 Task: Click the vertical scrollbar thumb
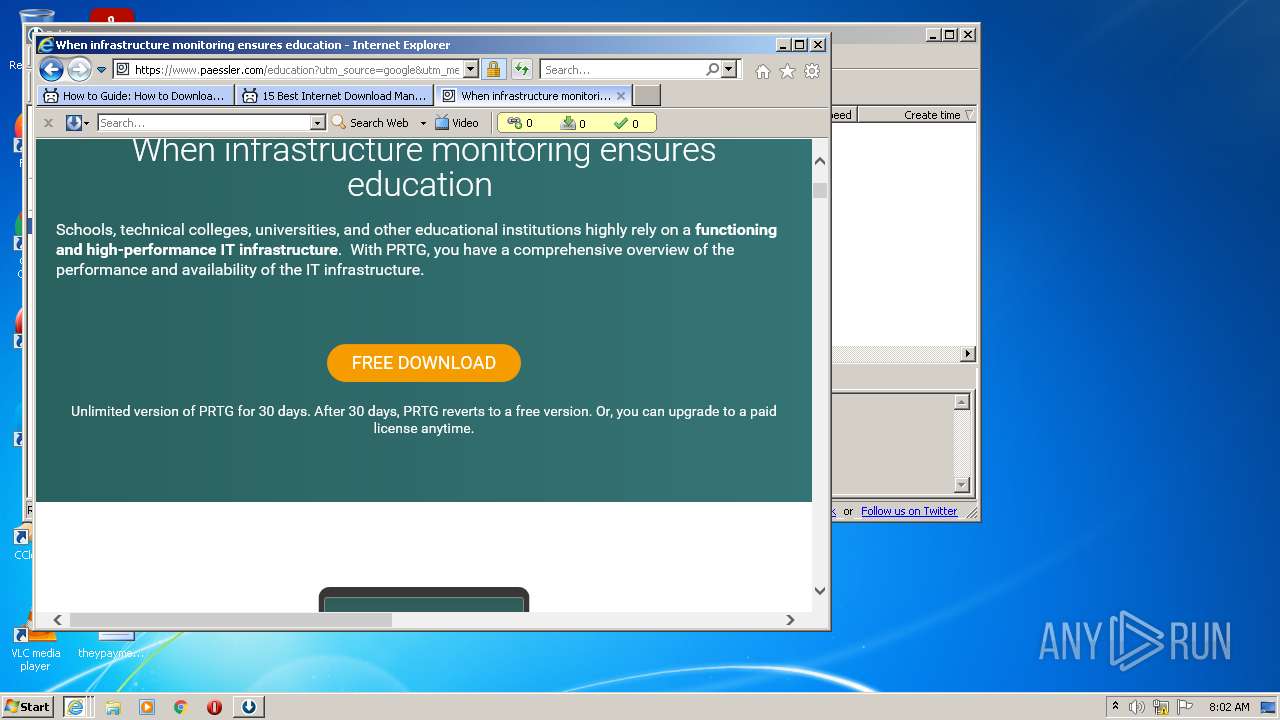click(820, 191)
